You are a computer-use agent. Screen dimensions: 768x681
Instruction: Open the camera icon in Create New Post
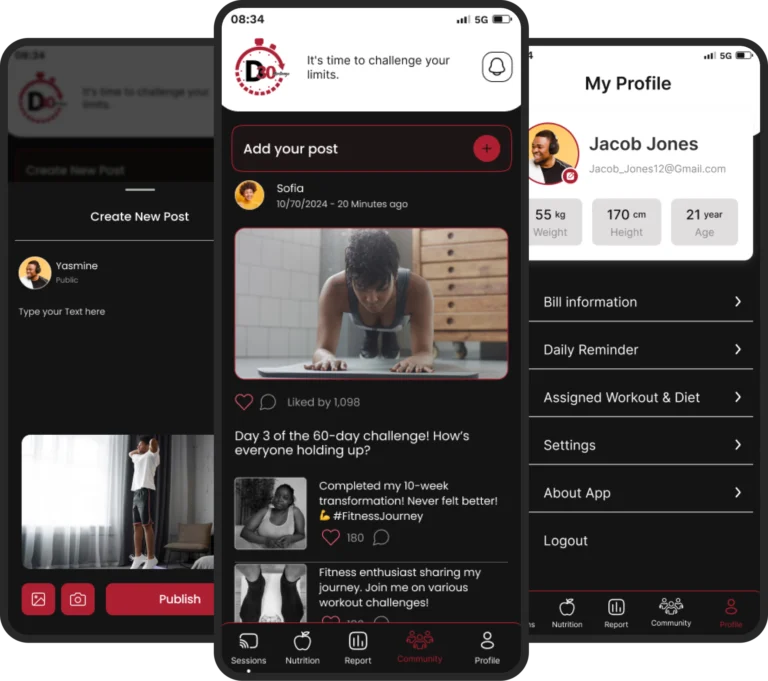pyautogui.click(x=77, y=599)
